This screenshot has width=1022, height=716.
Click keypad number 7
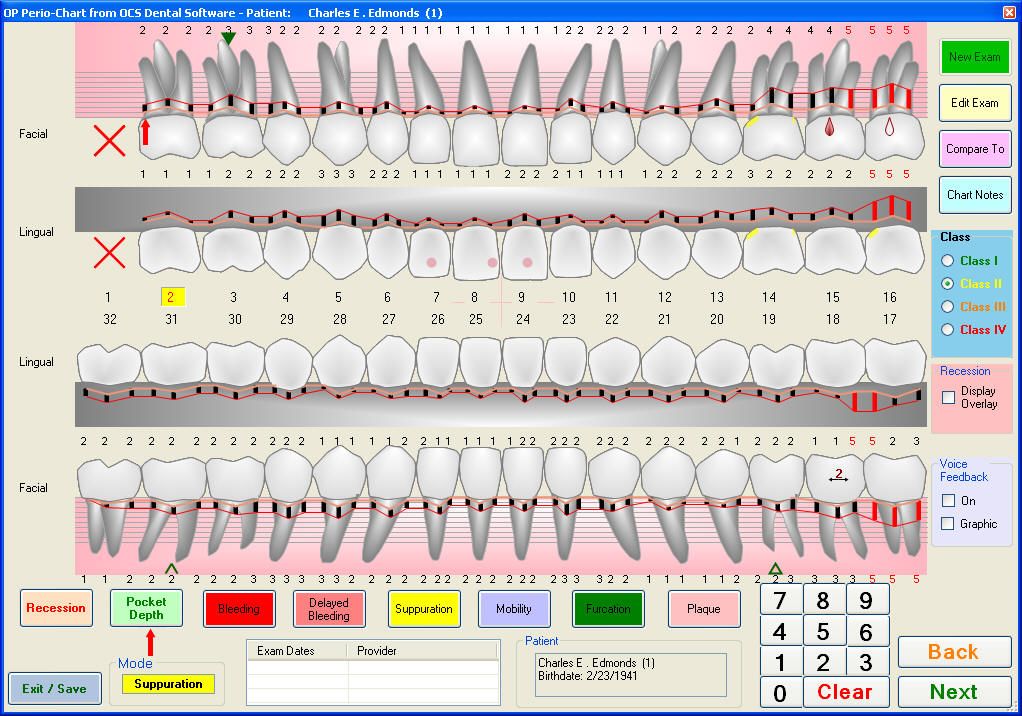780,599
